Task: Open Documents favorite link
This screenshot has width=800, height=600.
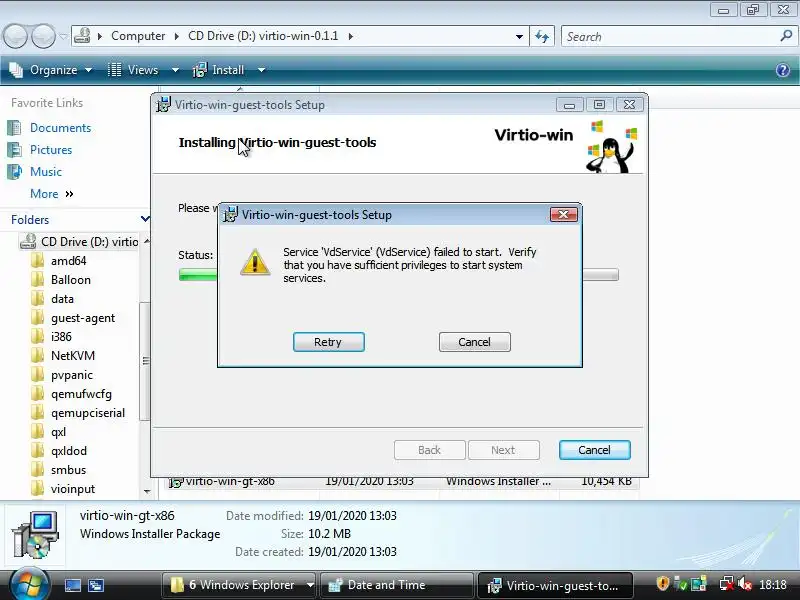Action: click(x=60, y=128)
